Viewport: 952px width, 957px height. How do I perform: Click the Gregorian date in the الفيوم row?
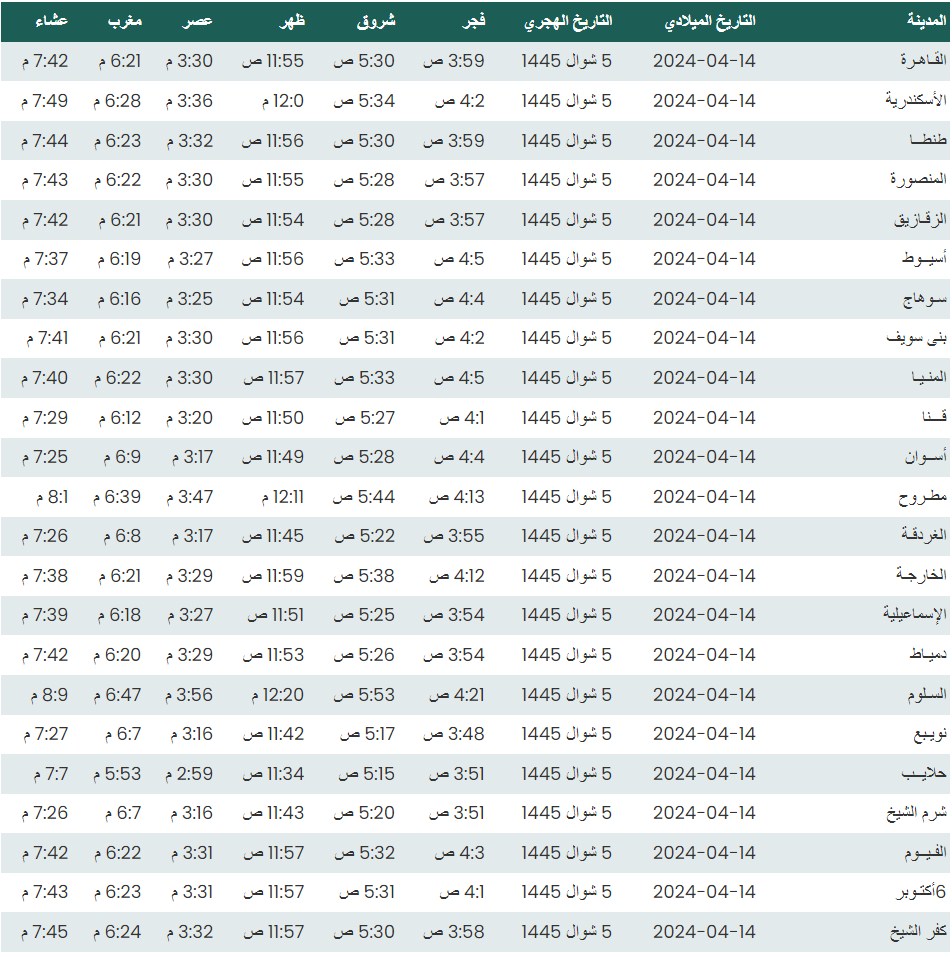704,853
